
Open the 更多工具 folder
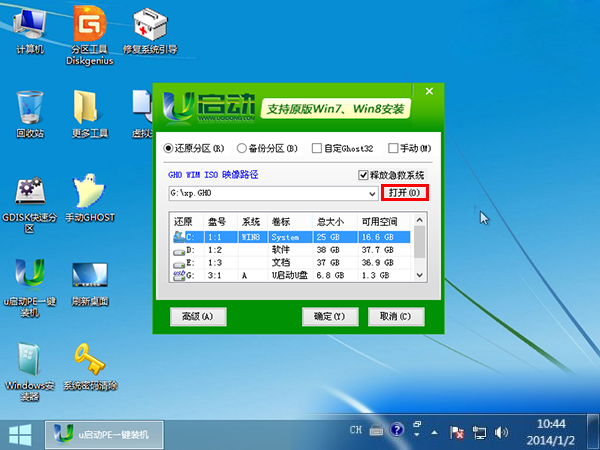point(90,114)
